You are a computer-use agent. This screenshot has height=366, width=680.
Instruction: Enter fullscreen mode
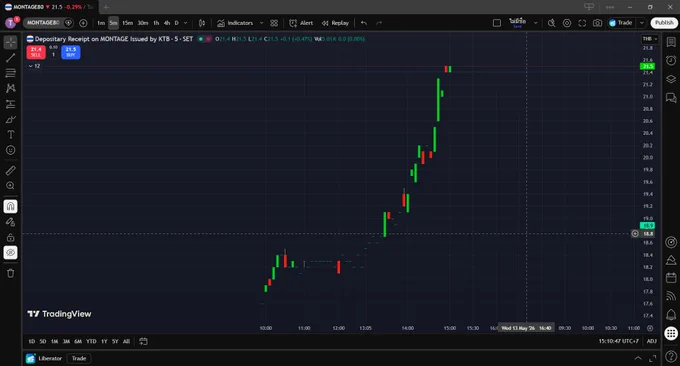[582, 23]
